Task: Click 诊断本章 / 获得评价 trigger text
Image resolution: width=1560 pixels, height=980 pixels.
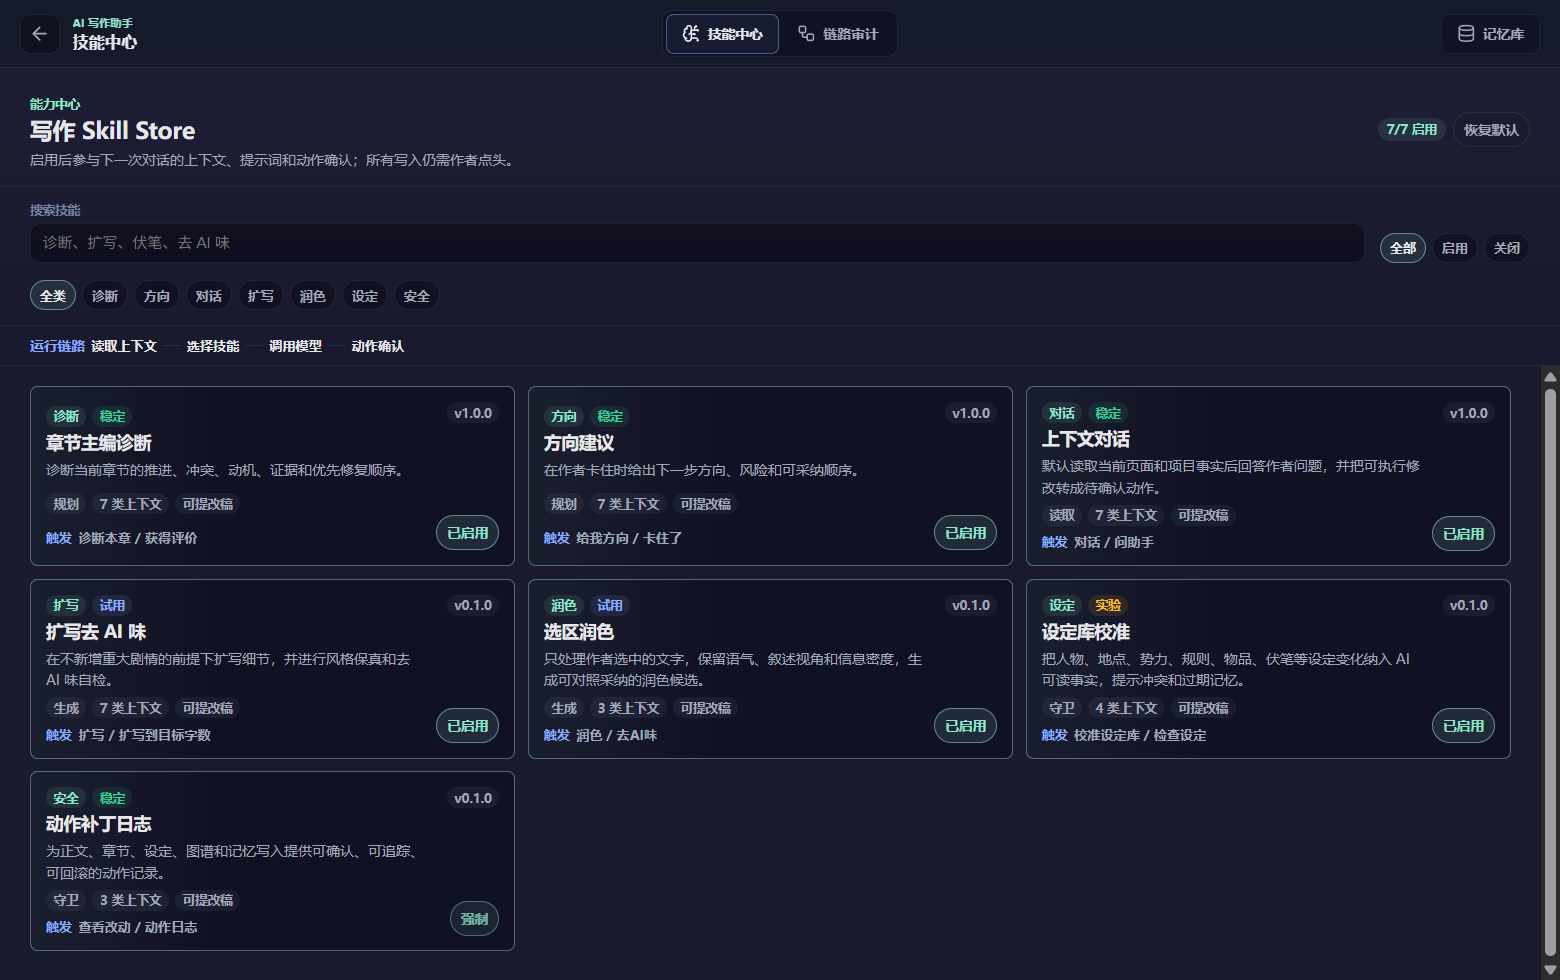Action: point(138,538)
